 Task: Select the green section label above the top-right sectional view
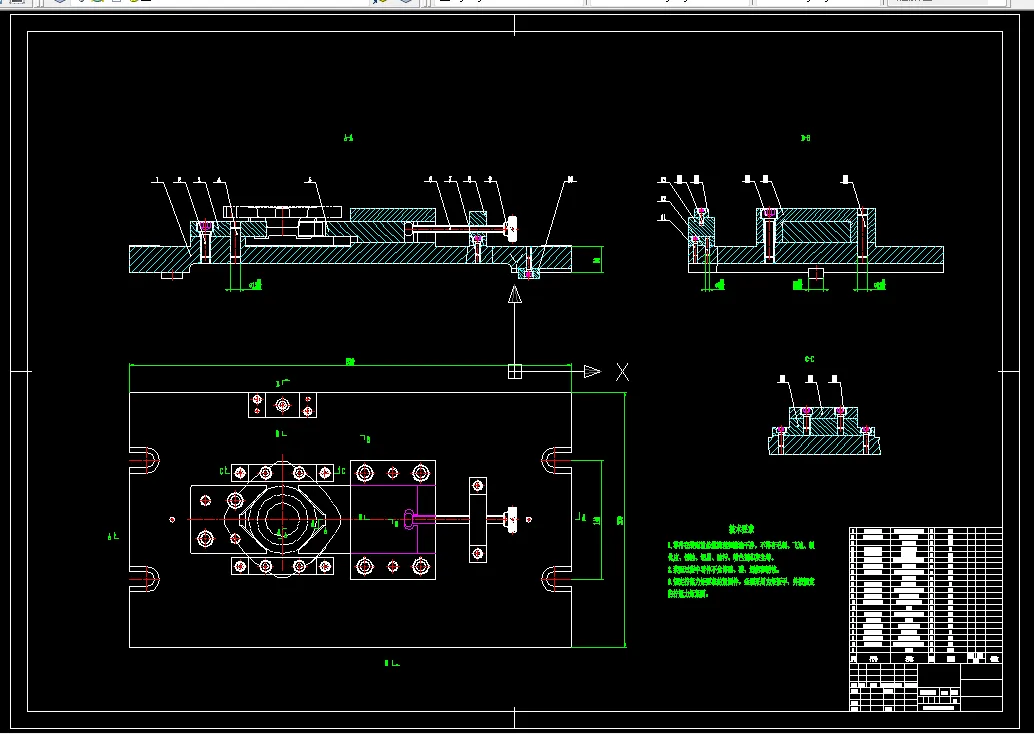pos(805,138)
